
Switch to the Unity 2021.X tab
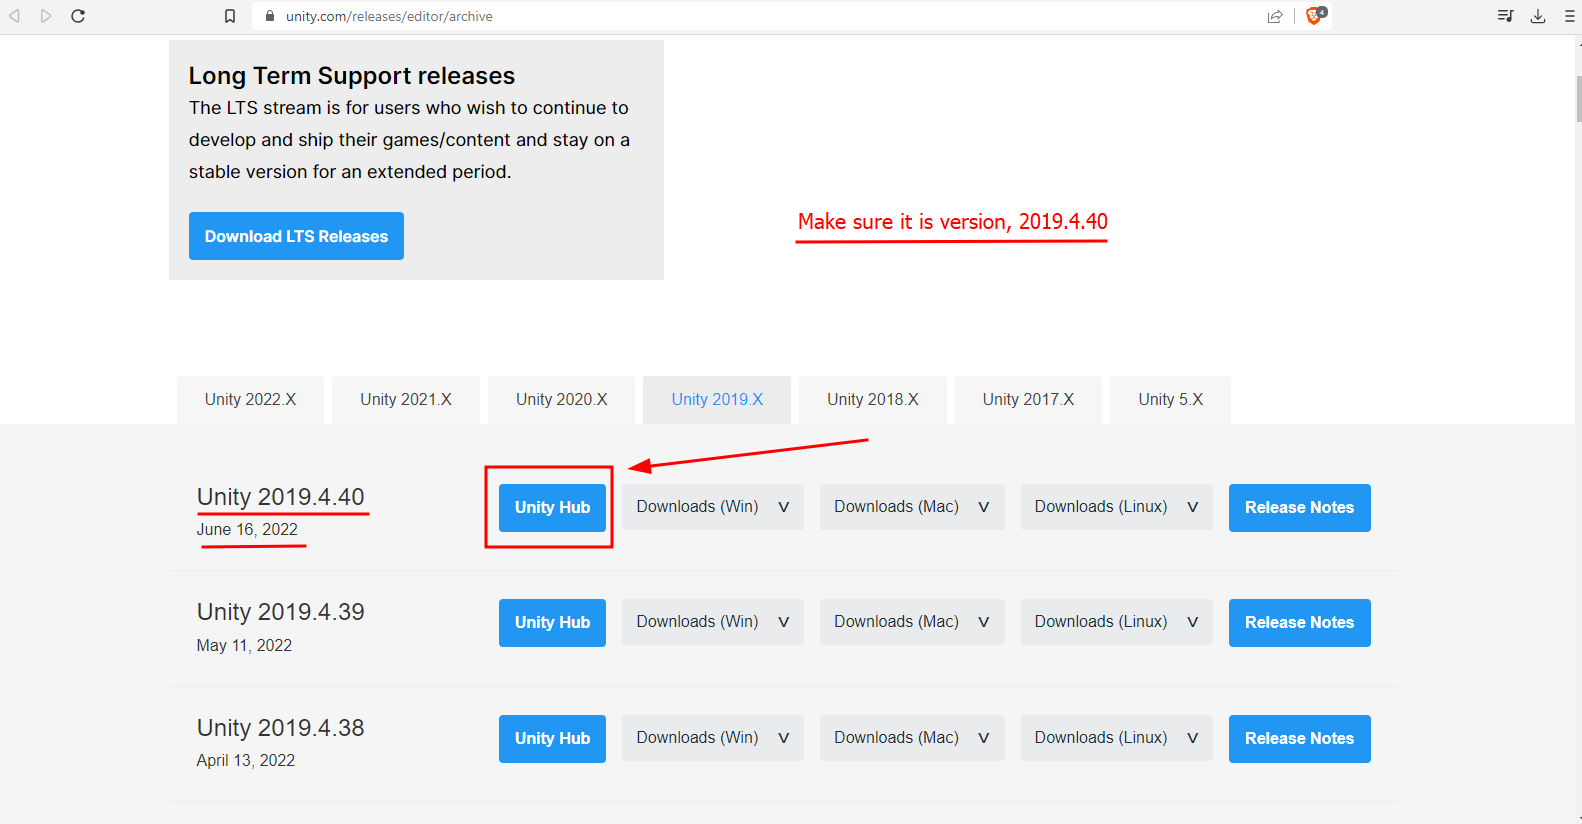coord(406,400)
